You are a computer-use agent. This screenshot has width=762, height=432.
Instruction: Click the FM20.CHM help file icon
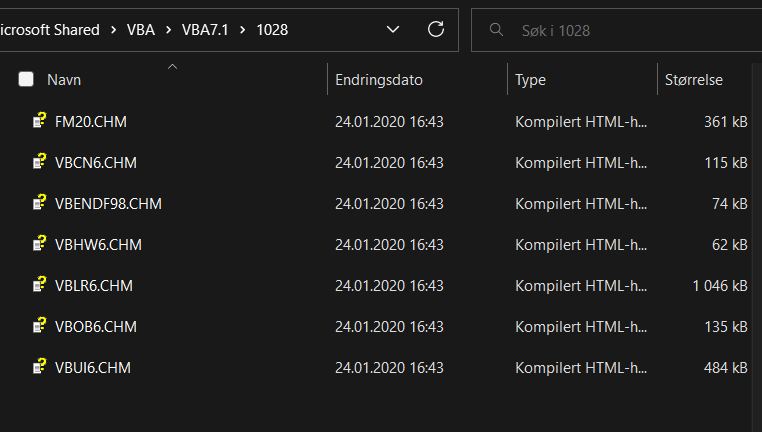[x=39, y=121]
